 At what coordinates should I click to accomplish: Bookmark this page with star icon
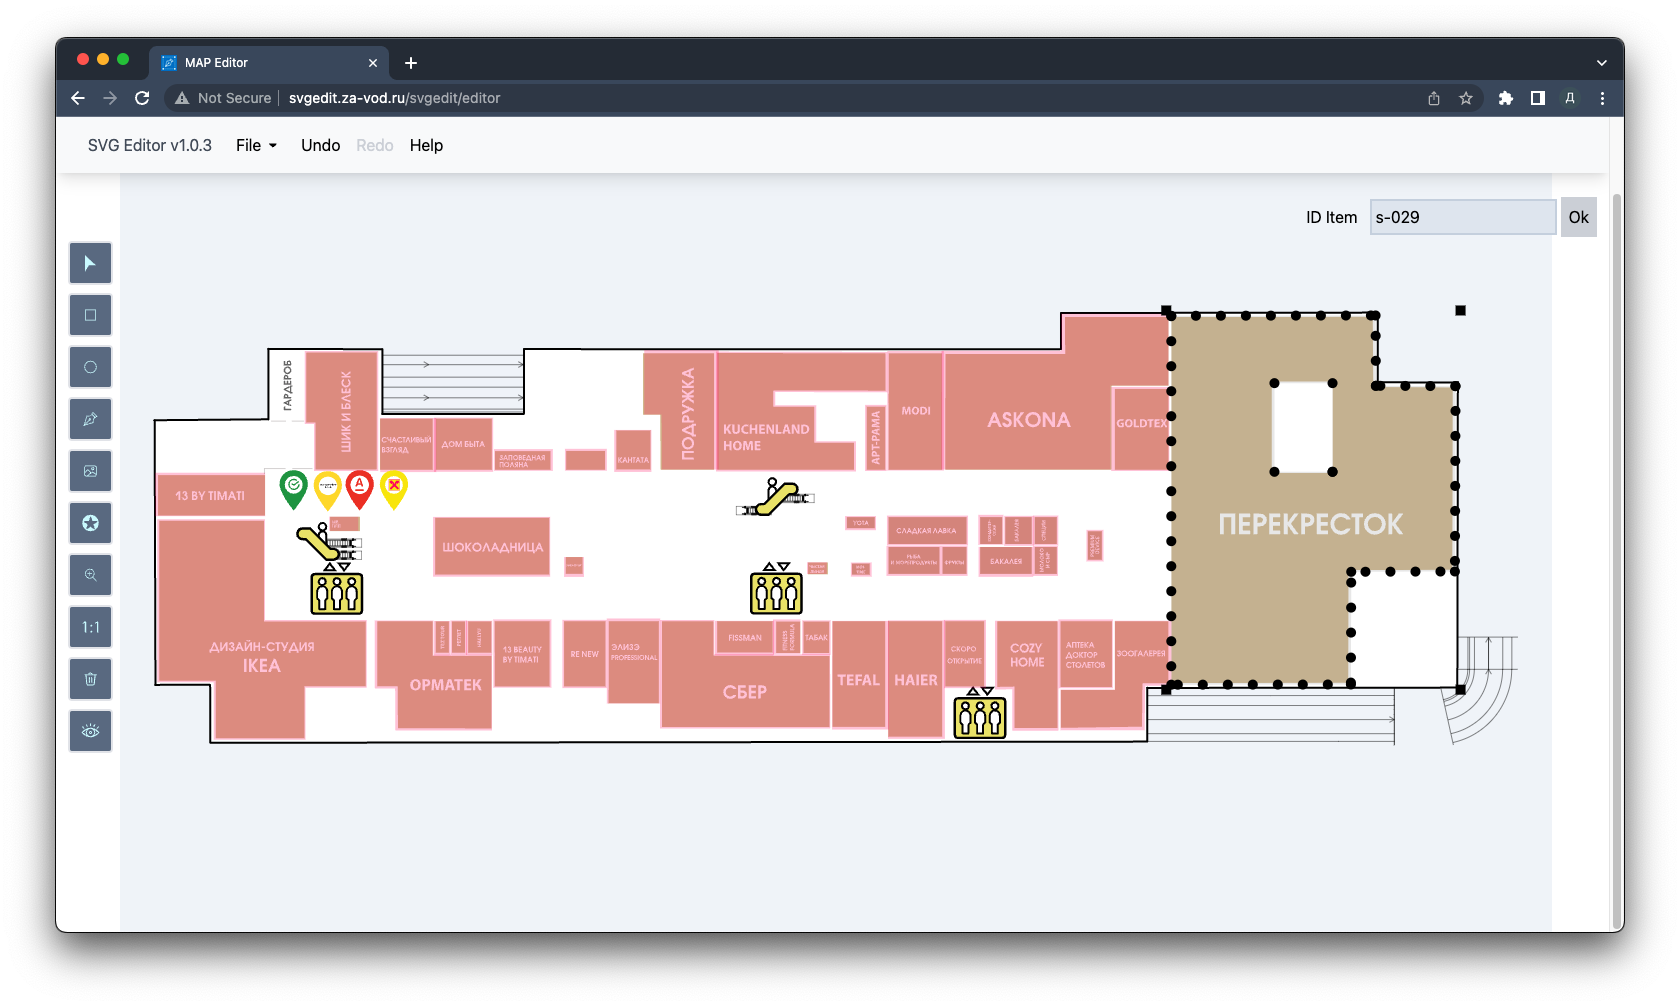pyautogui.click(x=1466, y=98)
